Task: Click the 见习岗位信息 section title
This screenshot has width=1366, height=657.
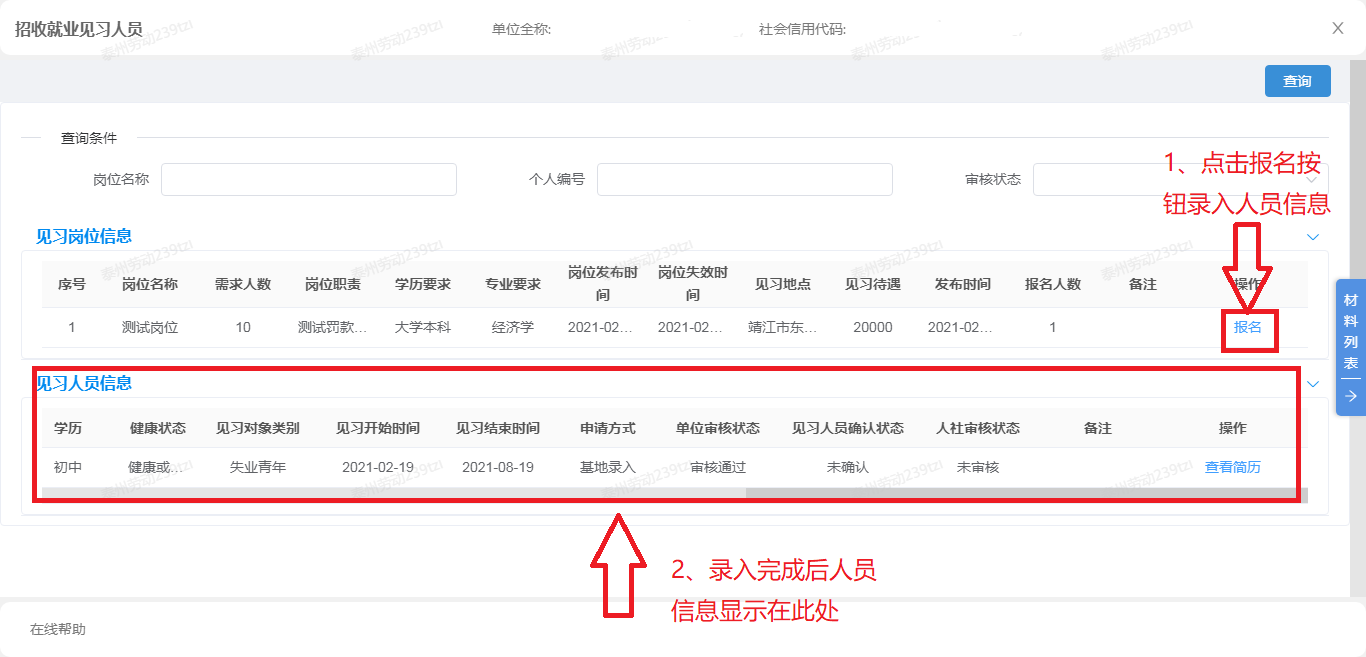Action: pyautogui.click(x=84, y=237)
